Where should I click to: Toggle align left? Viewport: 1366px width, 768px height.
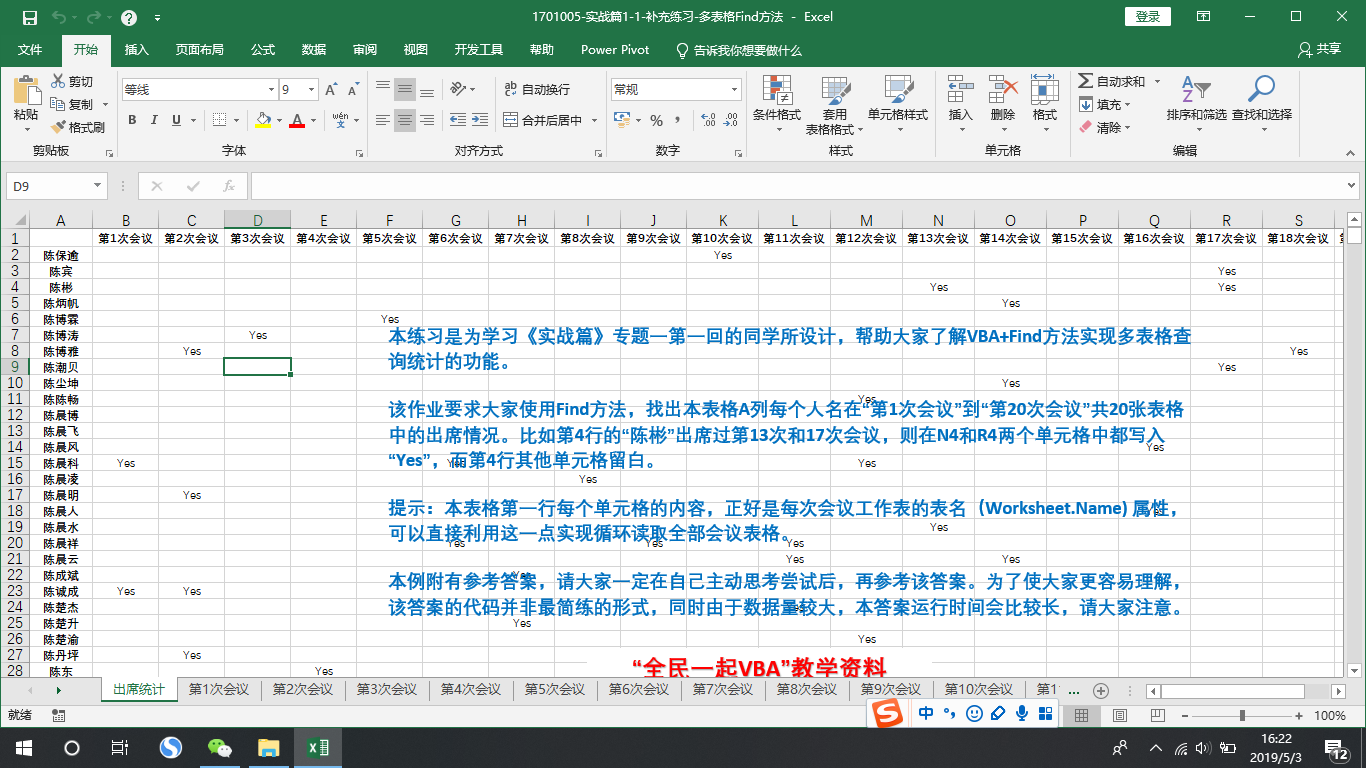(381, 120)
